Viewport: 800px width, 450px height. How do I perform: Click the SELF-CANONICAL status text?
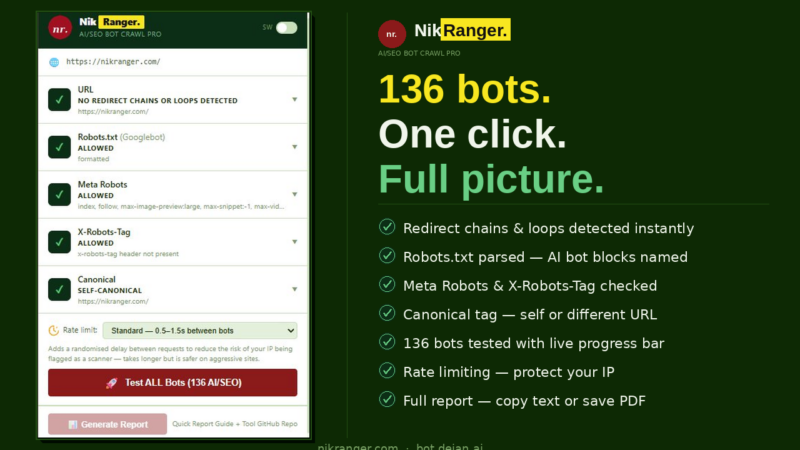[x=110, y=291]
